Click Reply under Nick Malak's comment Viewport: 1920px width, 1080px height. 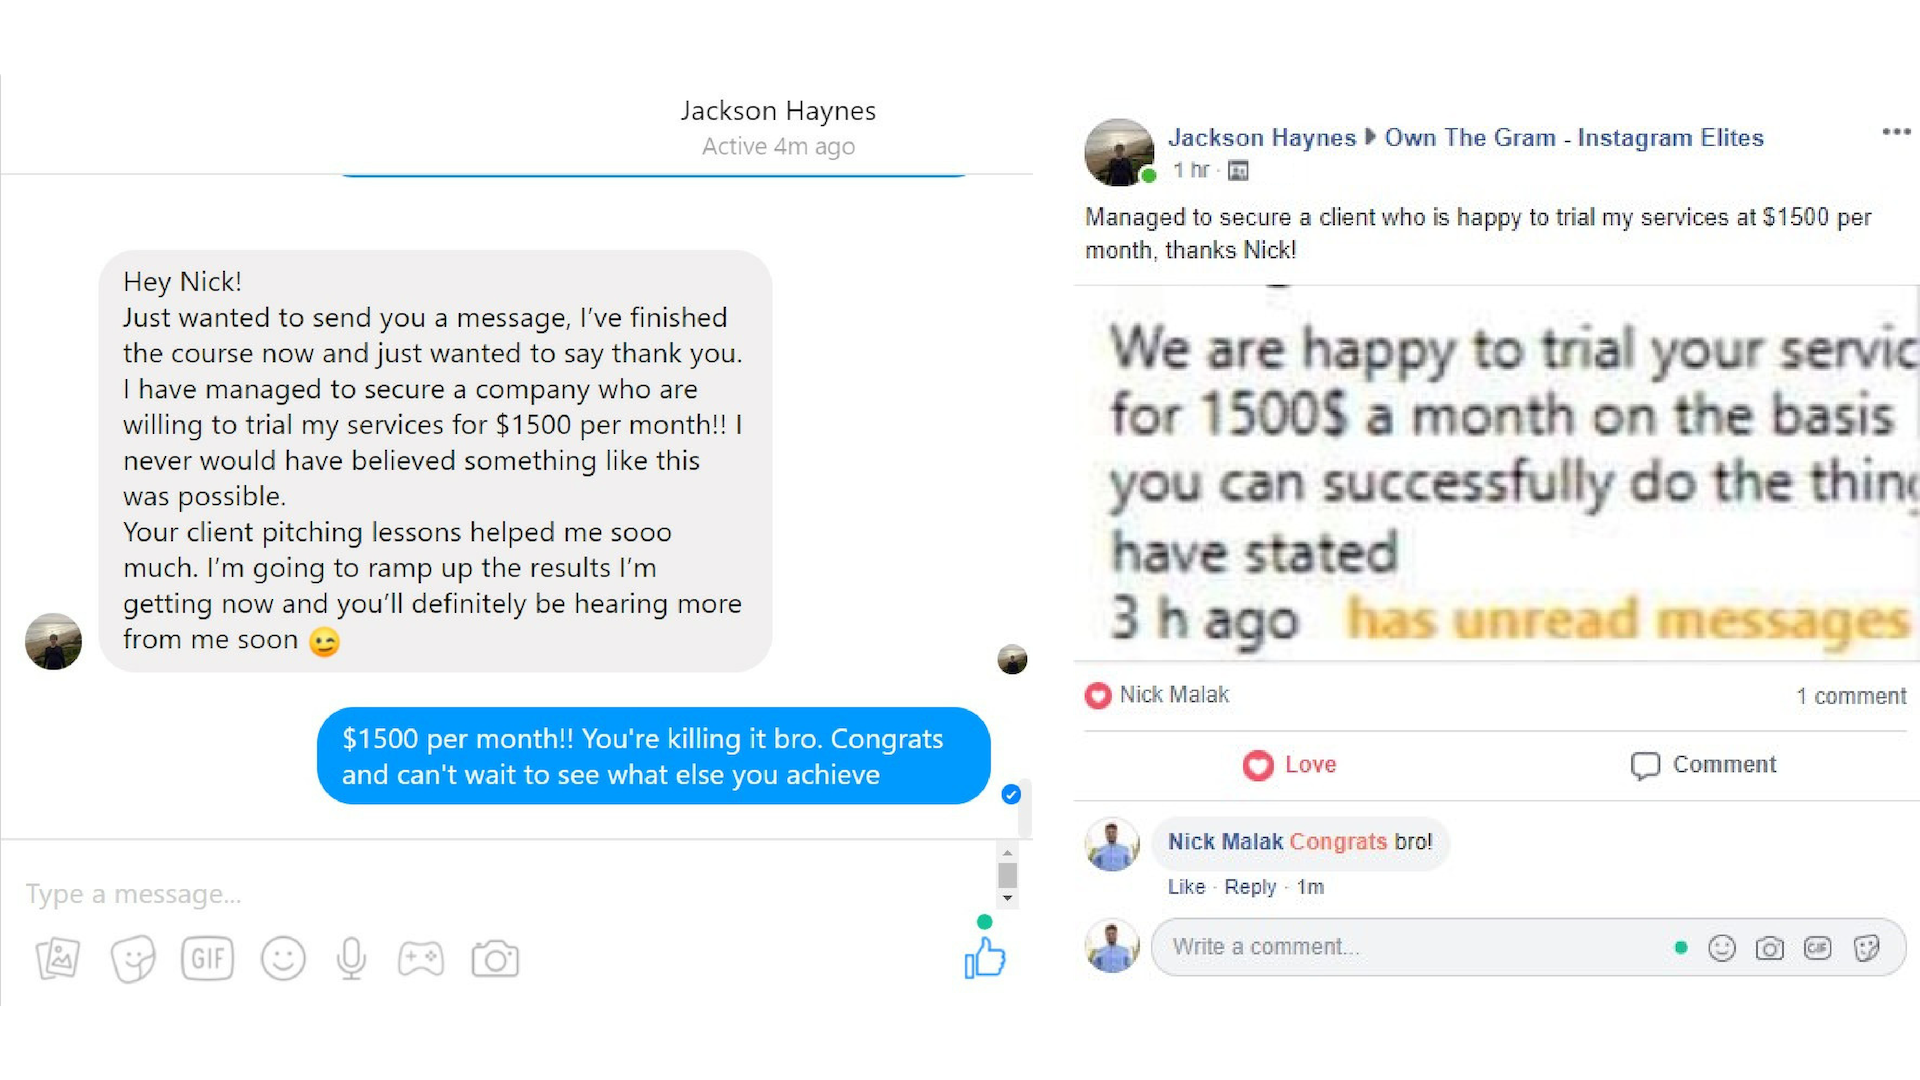coord(1250,887)
